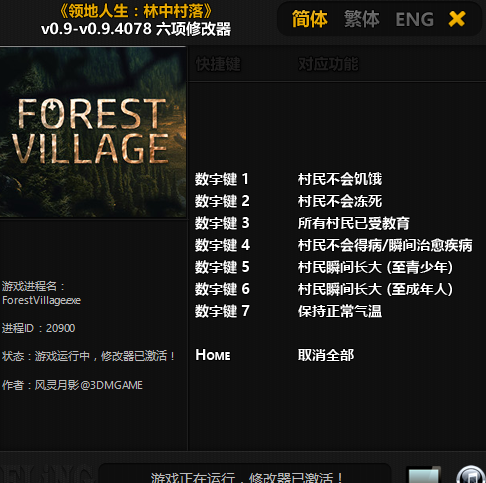Switch language to 简体 (Simplified Chinese)
The height and width of the screenshot is (483, 486).
[310, 19]
